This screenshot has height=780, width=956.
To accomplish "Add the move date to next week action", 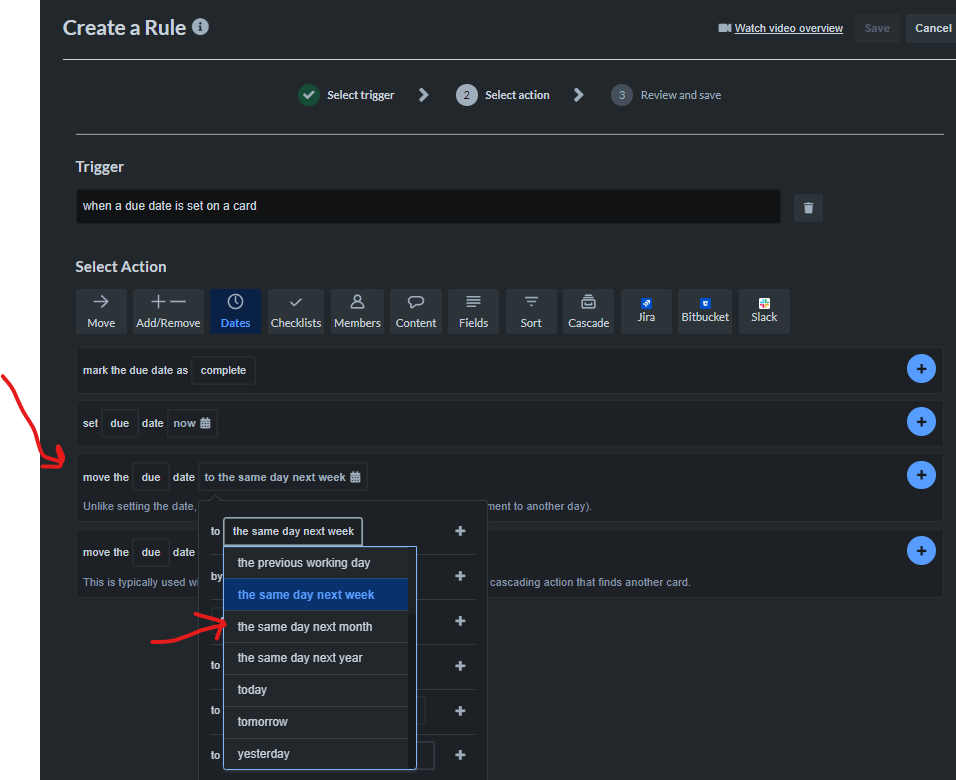I will pos(921,475).
